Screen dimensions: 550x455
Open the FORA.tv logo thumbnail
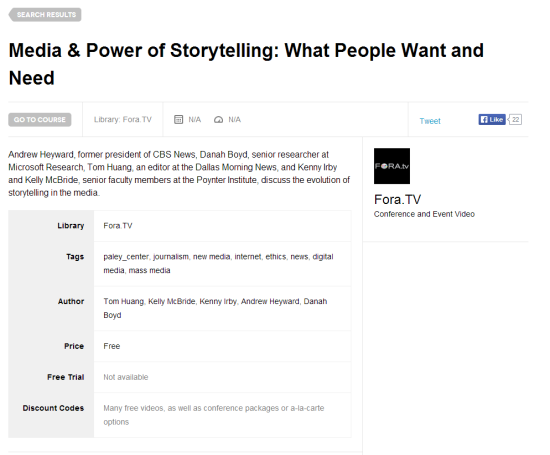click(x=392, y=166)
